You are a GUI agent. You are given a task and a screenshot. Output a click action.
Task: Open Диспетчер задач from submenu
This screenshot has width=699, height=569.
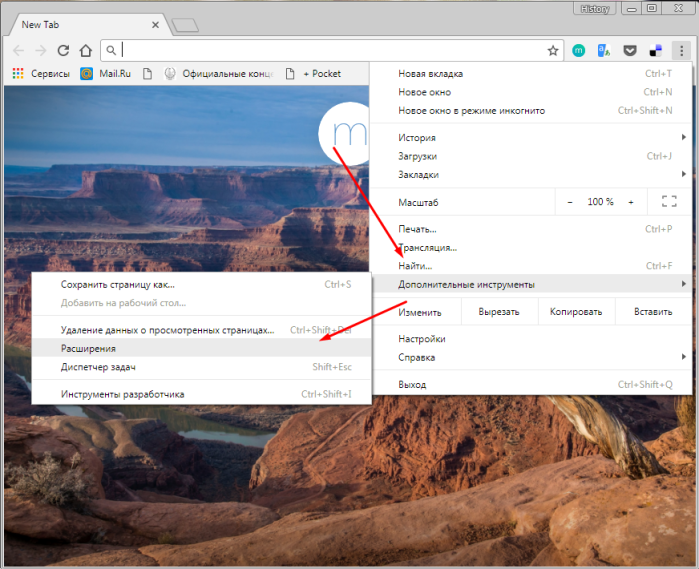coord(201,367)
